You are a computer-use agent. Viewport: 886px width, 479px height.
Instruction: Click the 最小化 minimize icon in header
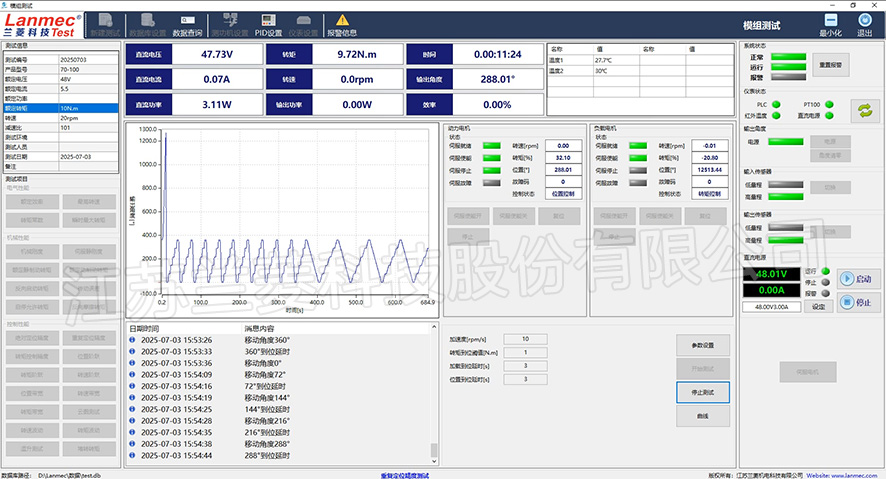tap(831, 25)
